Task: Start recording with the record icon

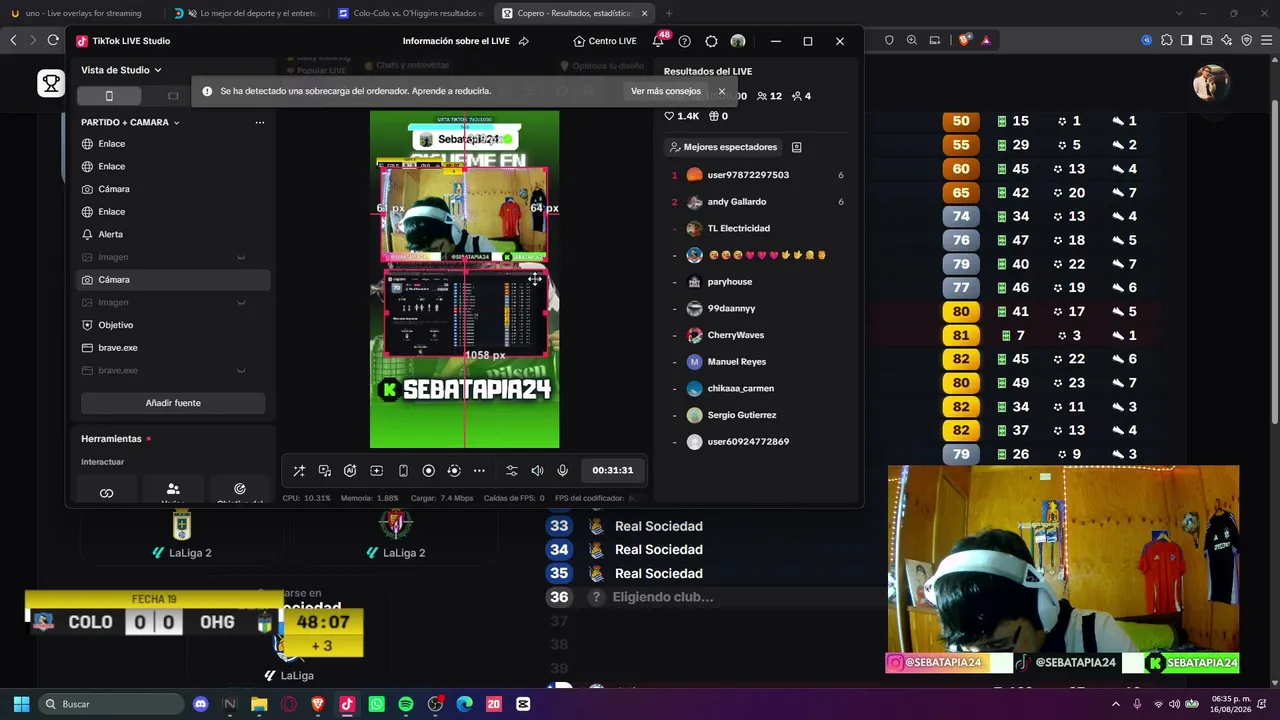Action: tap(429, 470)
